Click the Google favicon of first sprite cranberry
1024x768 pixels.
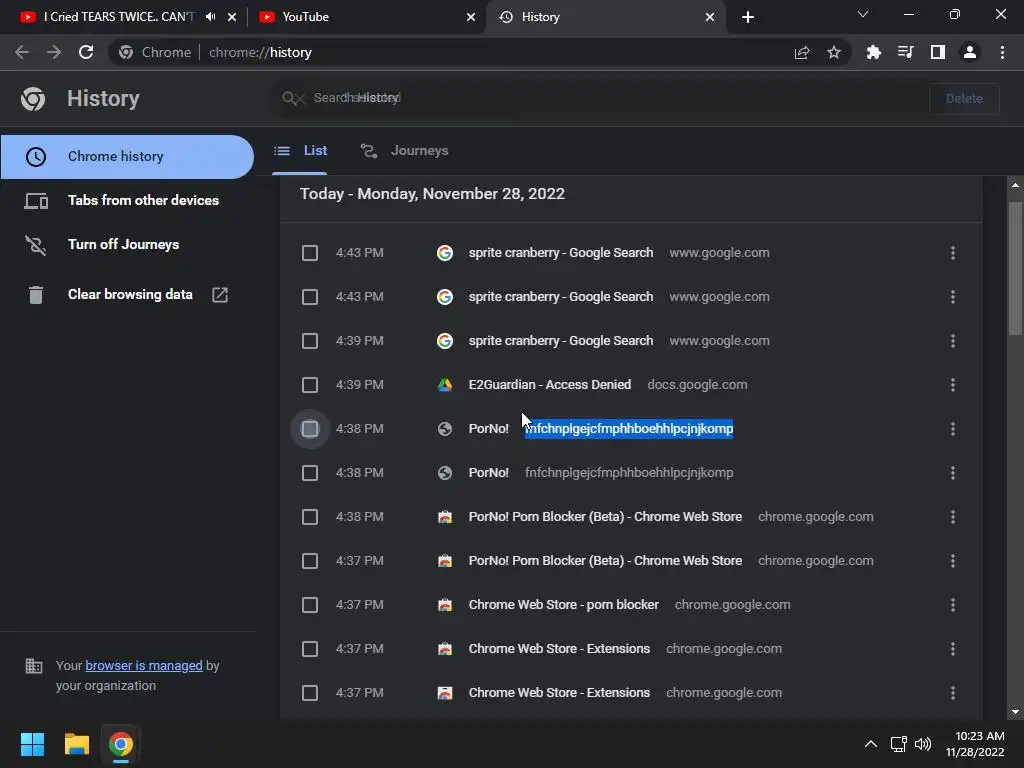pyautogui.click(x=445, y=253)
